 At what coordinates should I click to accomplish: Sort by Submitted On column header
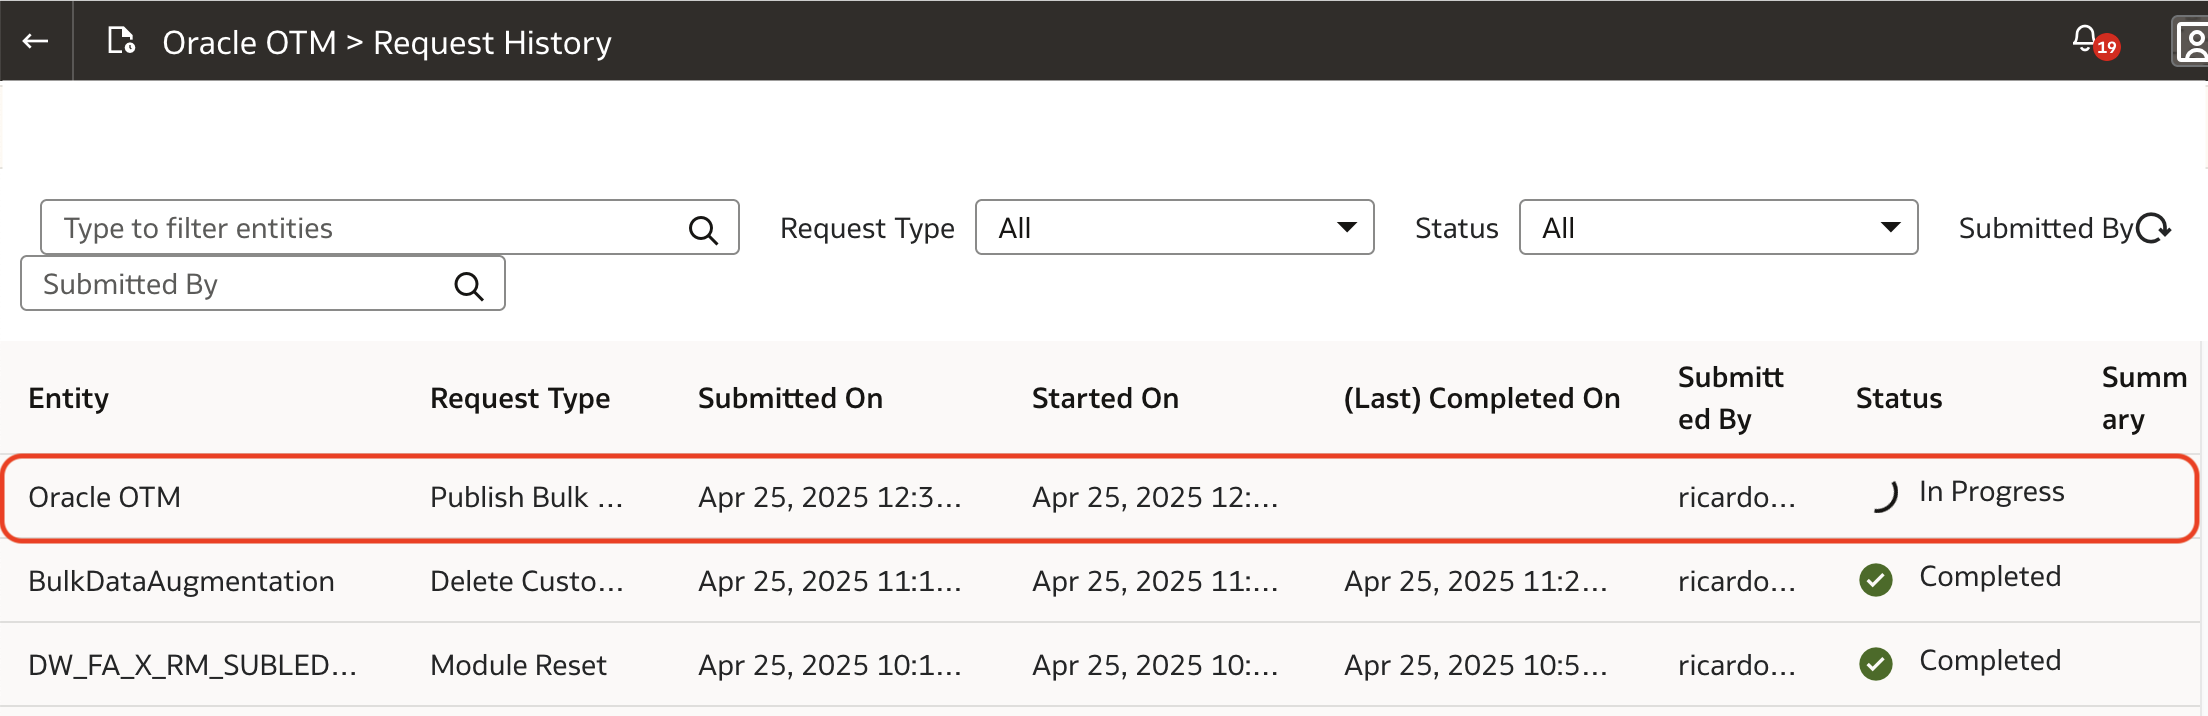pyautogui.click(x=790, y=398)
